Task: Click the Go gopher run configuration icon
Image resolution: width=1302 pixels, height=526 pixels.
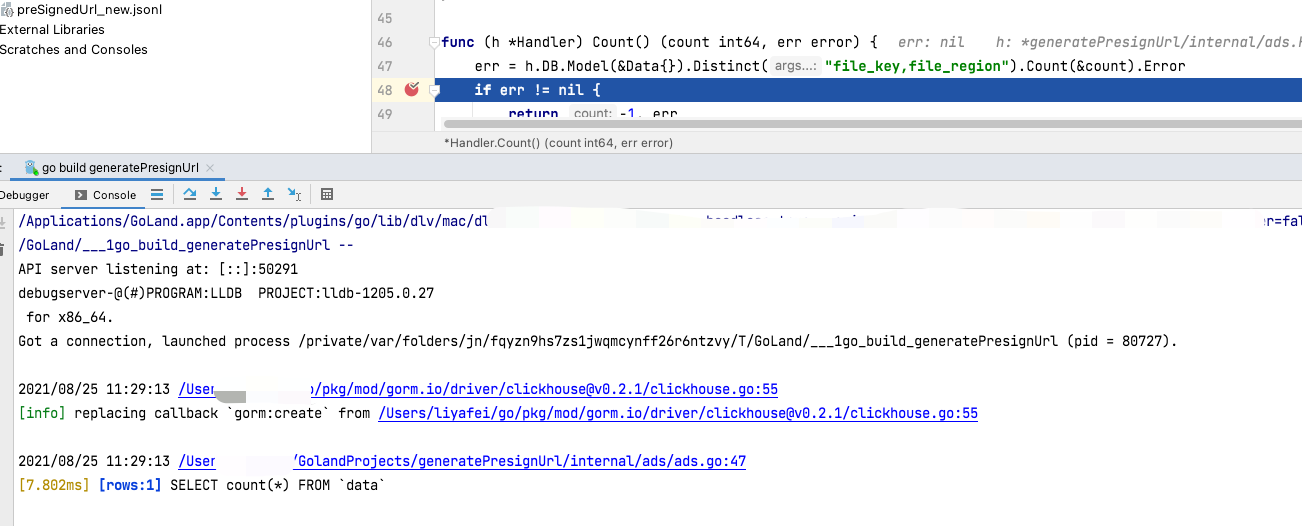Action: click(x=31, y=168)
